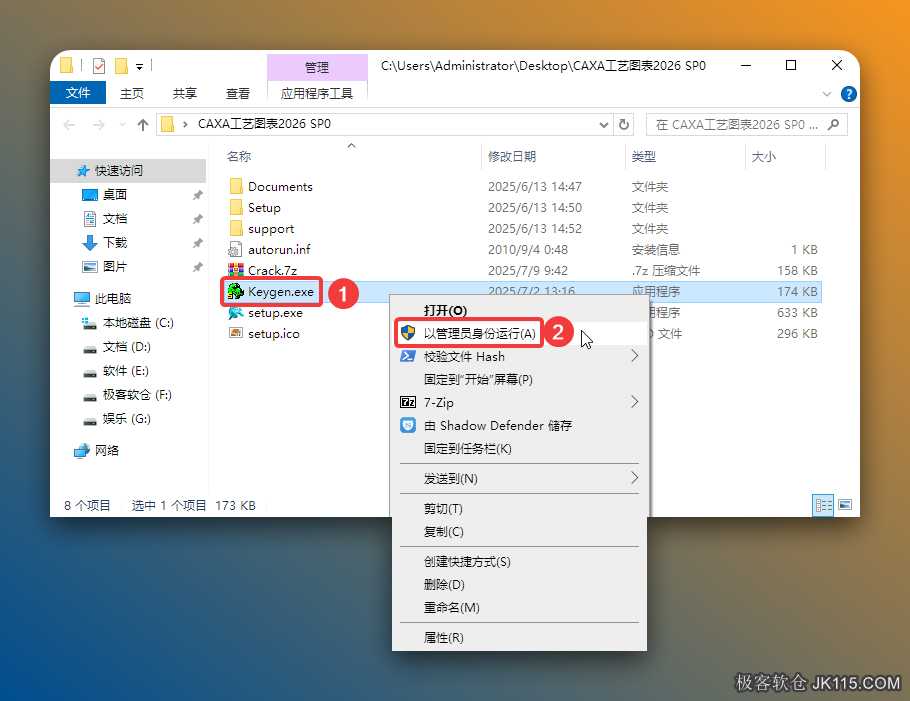The image size is (910, 701).
Task: Sort by 名称 column header
Action: click(x=239, y=156)
